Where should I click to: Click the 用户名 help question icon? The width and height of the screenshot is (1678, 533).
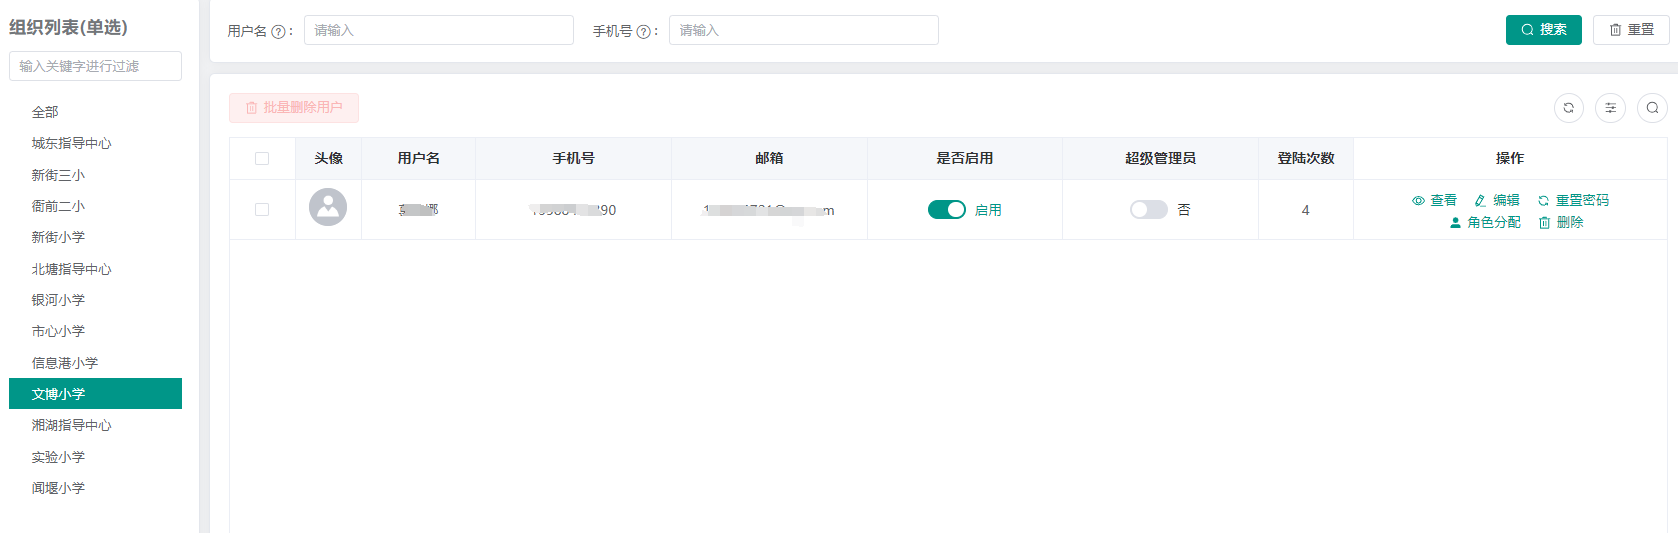coord(278,32)
